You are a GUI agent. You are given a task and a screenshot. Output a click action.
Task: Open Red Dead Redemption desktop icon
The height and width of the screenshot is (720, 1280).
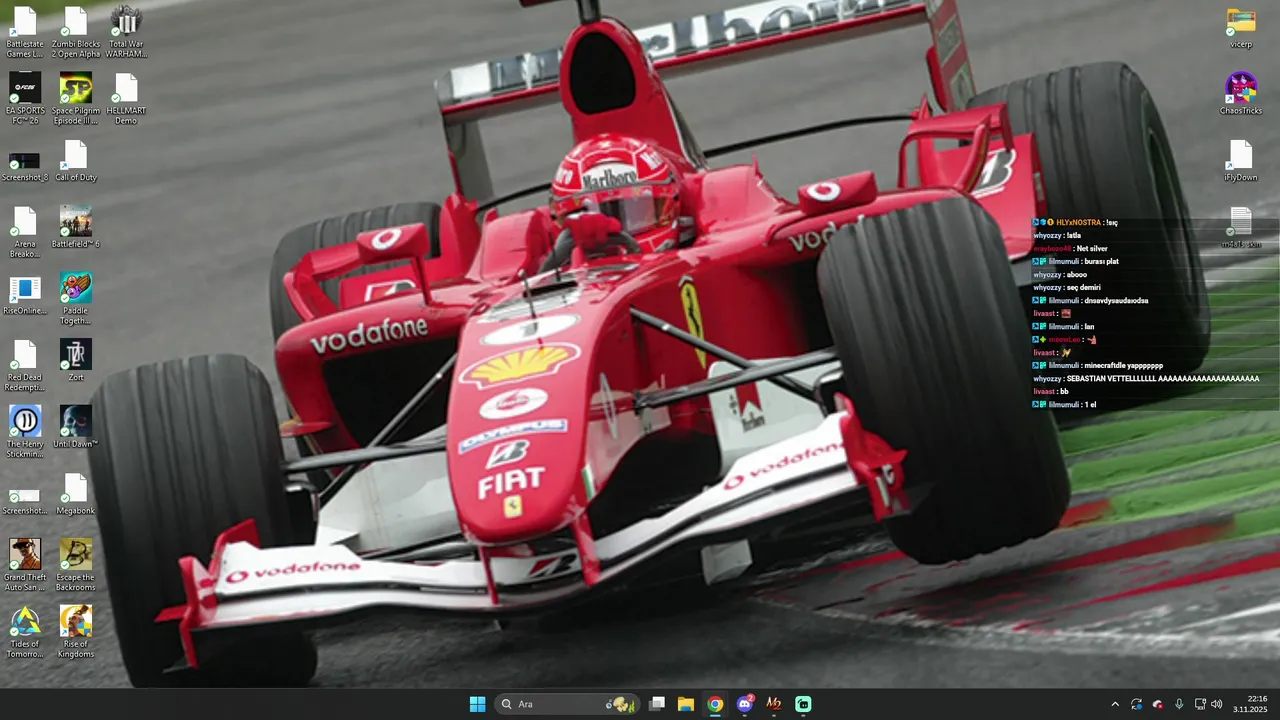tap(25, 366)
